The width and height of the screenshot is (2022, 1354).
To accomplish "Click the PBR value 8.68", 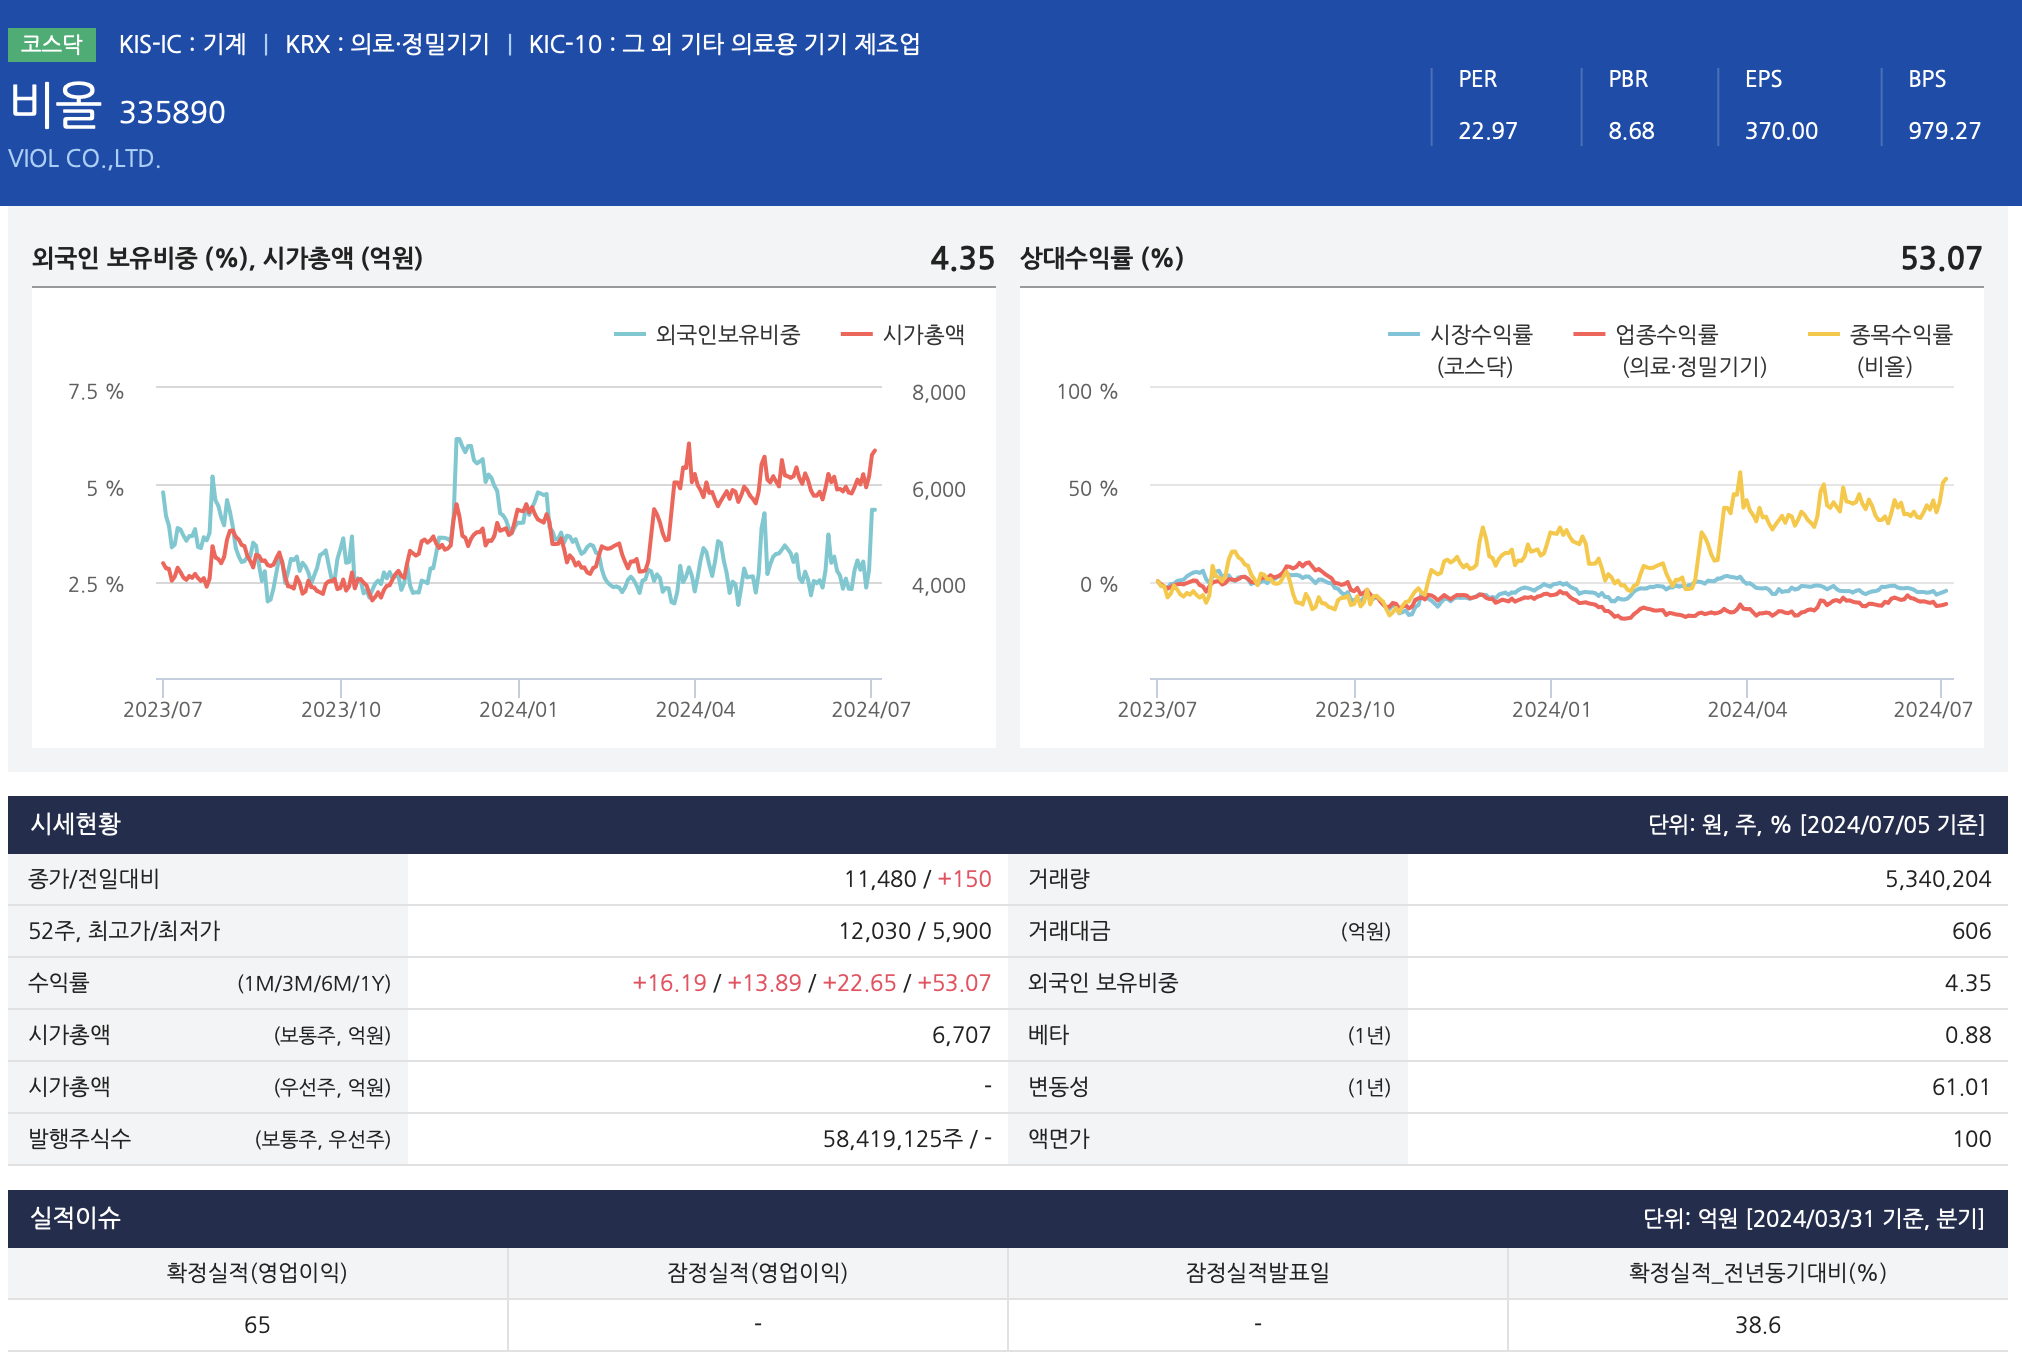I will (x=1631, y=131).
